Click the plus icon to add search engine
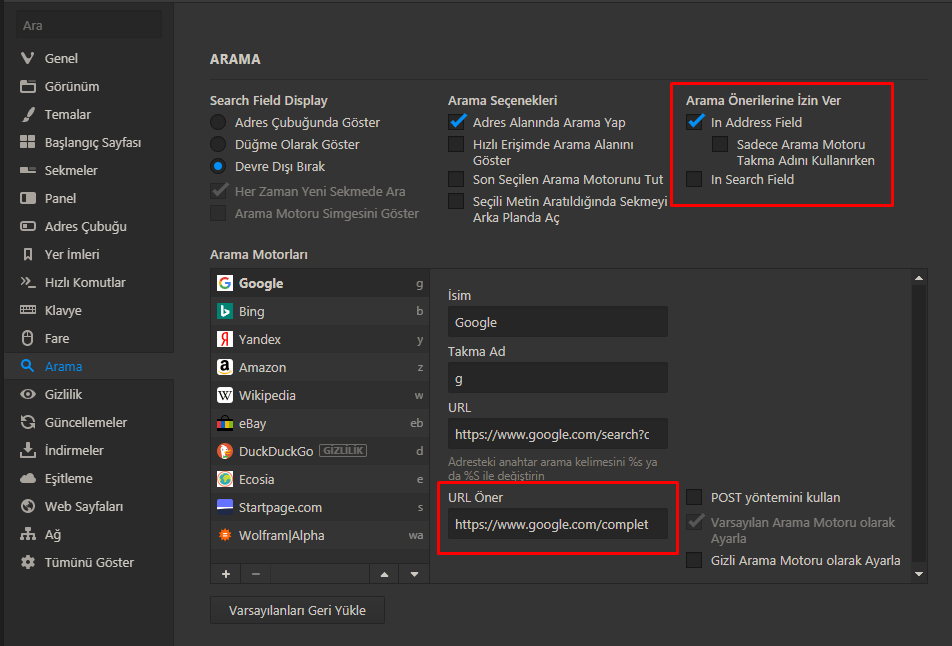Image resolution: width=952 pixels, height=646 pixels. pyautogui.click(x=226, y=574)
